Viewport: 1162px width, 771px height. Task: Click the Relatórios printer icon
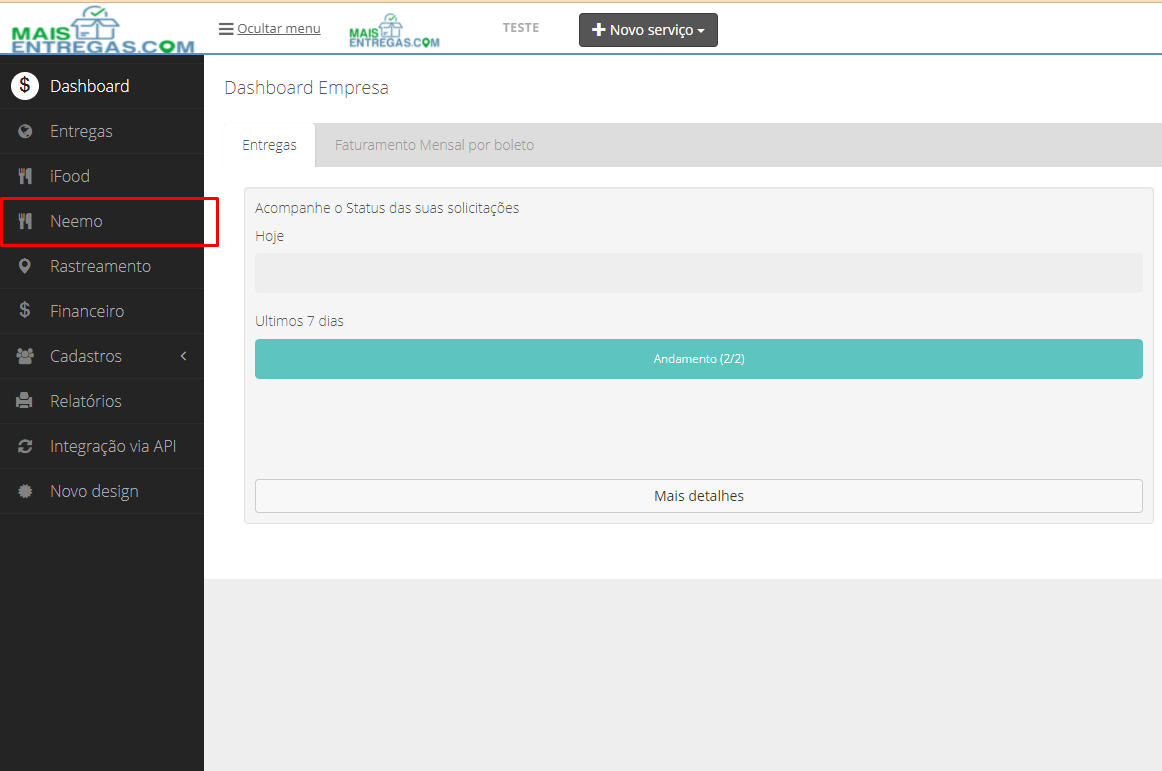(x=24, y=401)
